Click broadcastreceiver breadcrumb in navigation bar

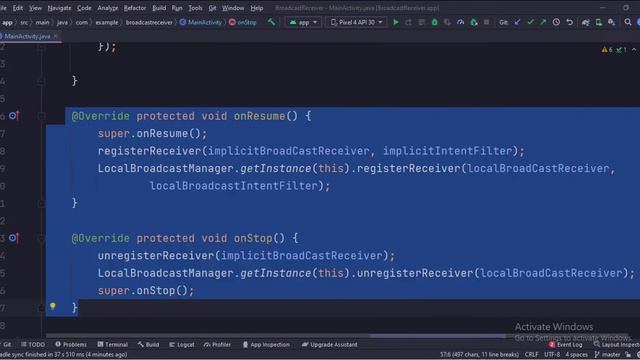pos(149,22)
